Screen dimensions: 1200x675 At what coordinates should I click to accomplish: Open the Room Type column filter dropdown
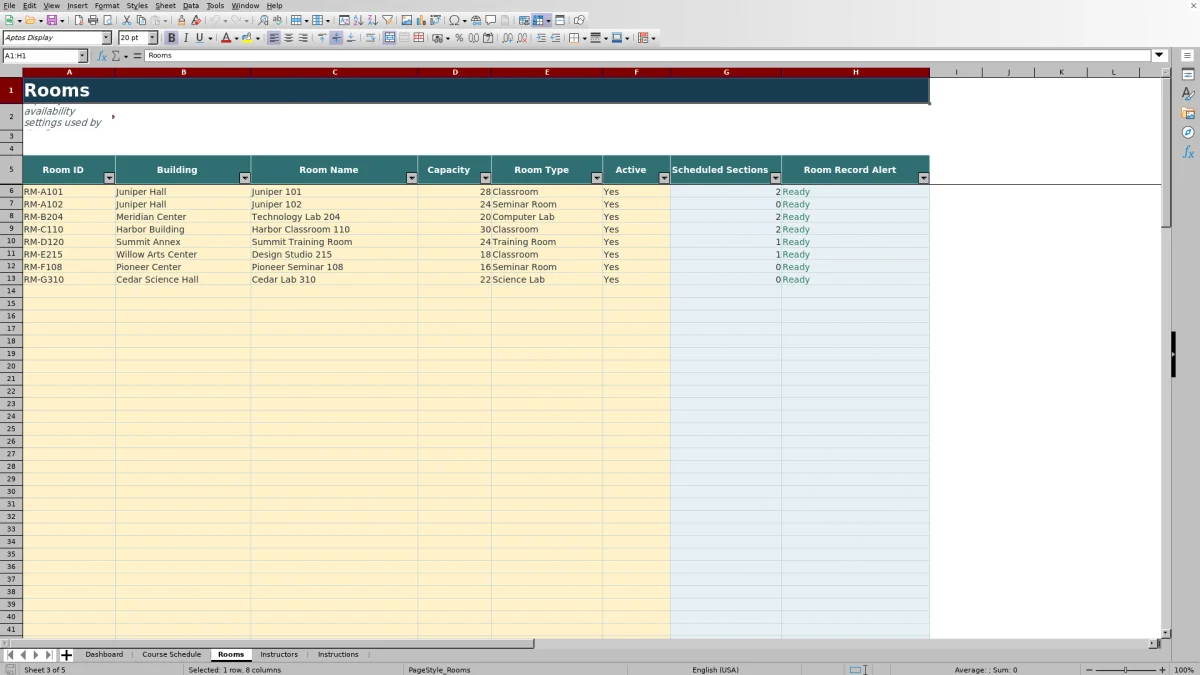pos(597,178)
